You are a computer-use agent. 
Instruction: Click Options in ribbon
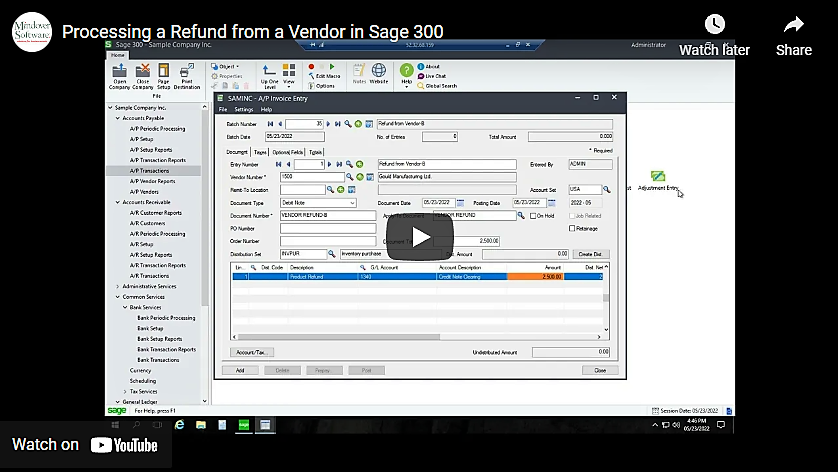tap(321, 86)
